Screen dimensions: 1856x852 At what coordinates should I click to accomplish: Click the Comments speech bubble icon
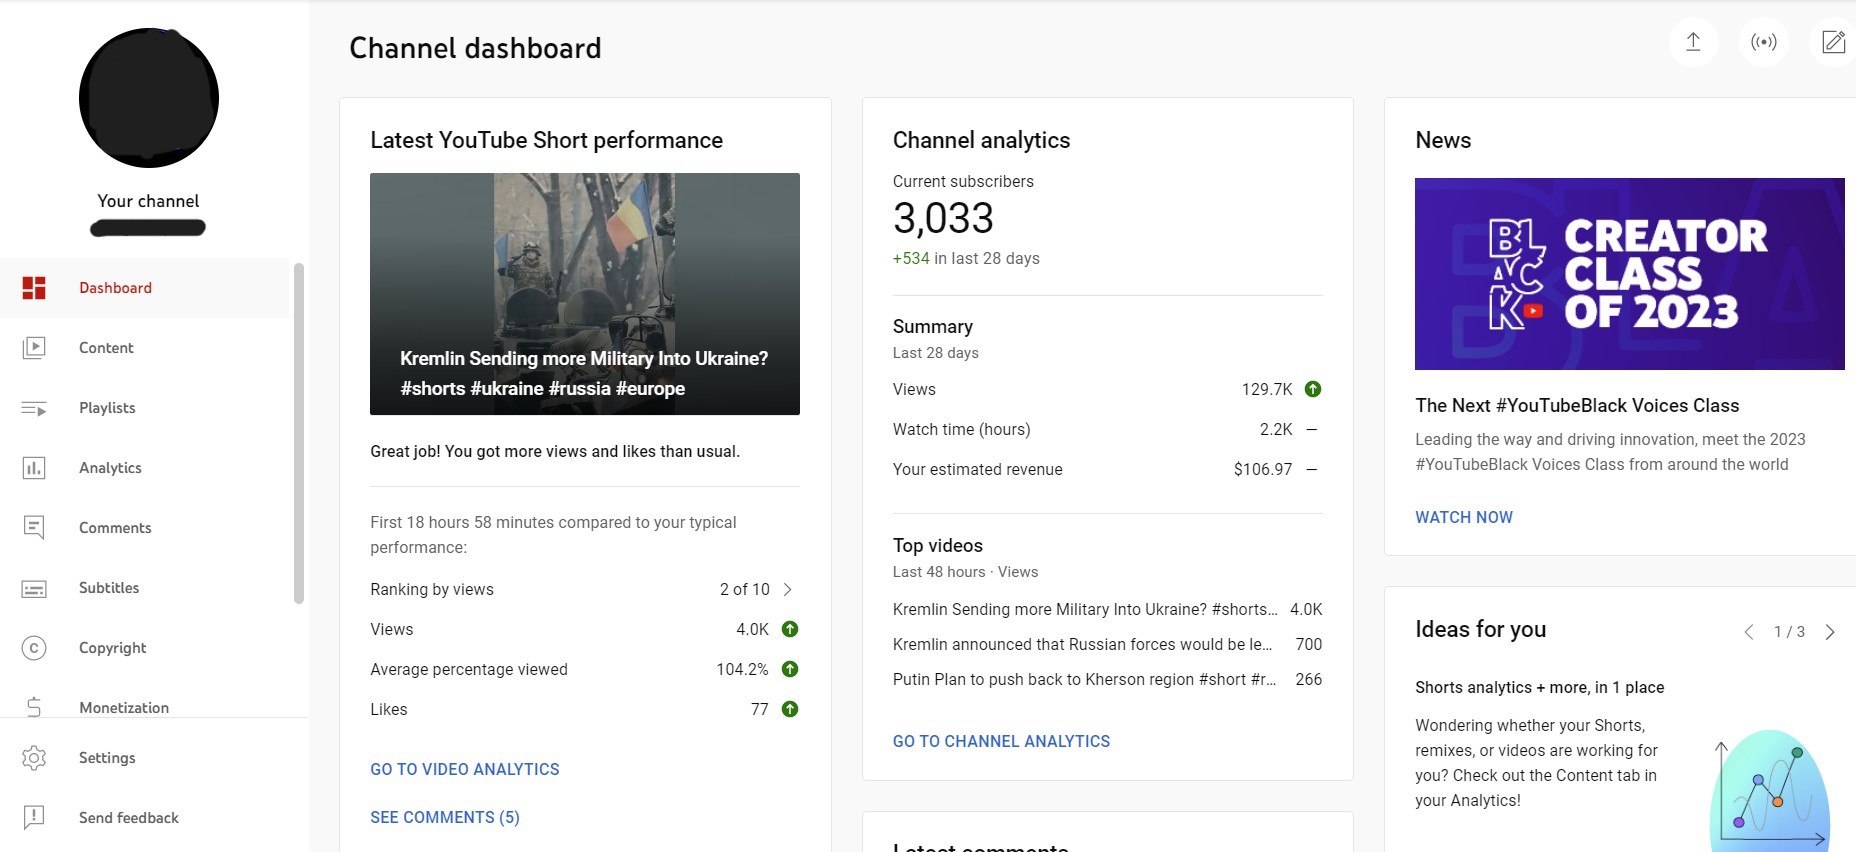click(x=34, y=528)
